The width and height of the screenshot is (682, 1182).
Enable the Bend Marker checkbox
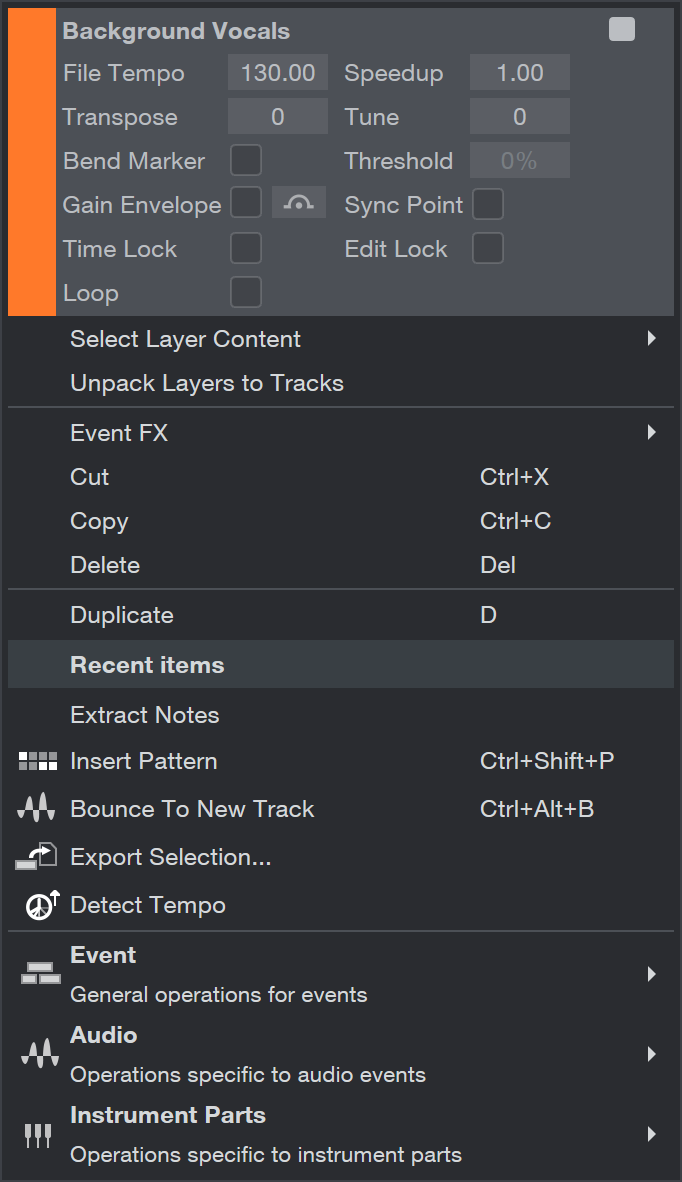[246, 161]
